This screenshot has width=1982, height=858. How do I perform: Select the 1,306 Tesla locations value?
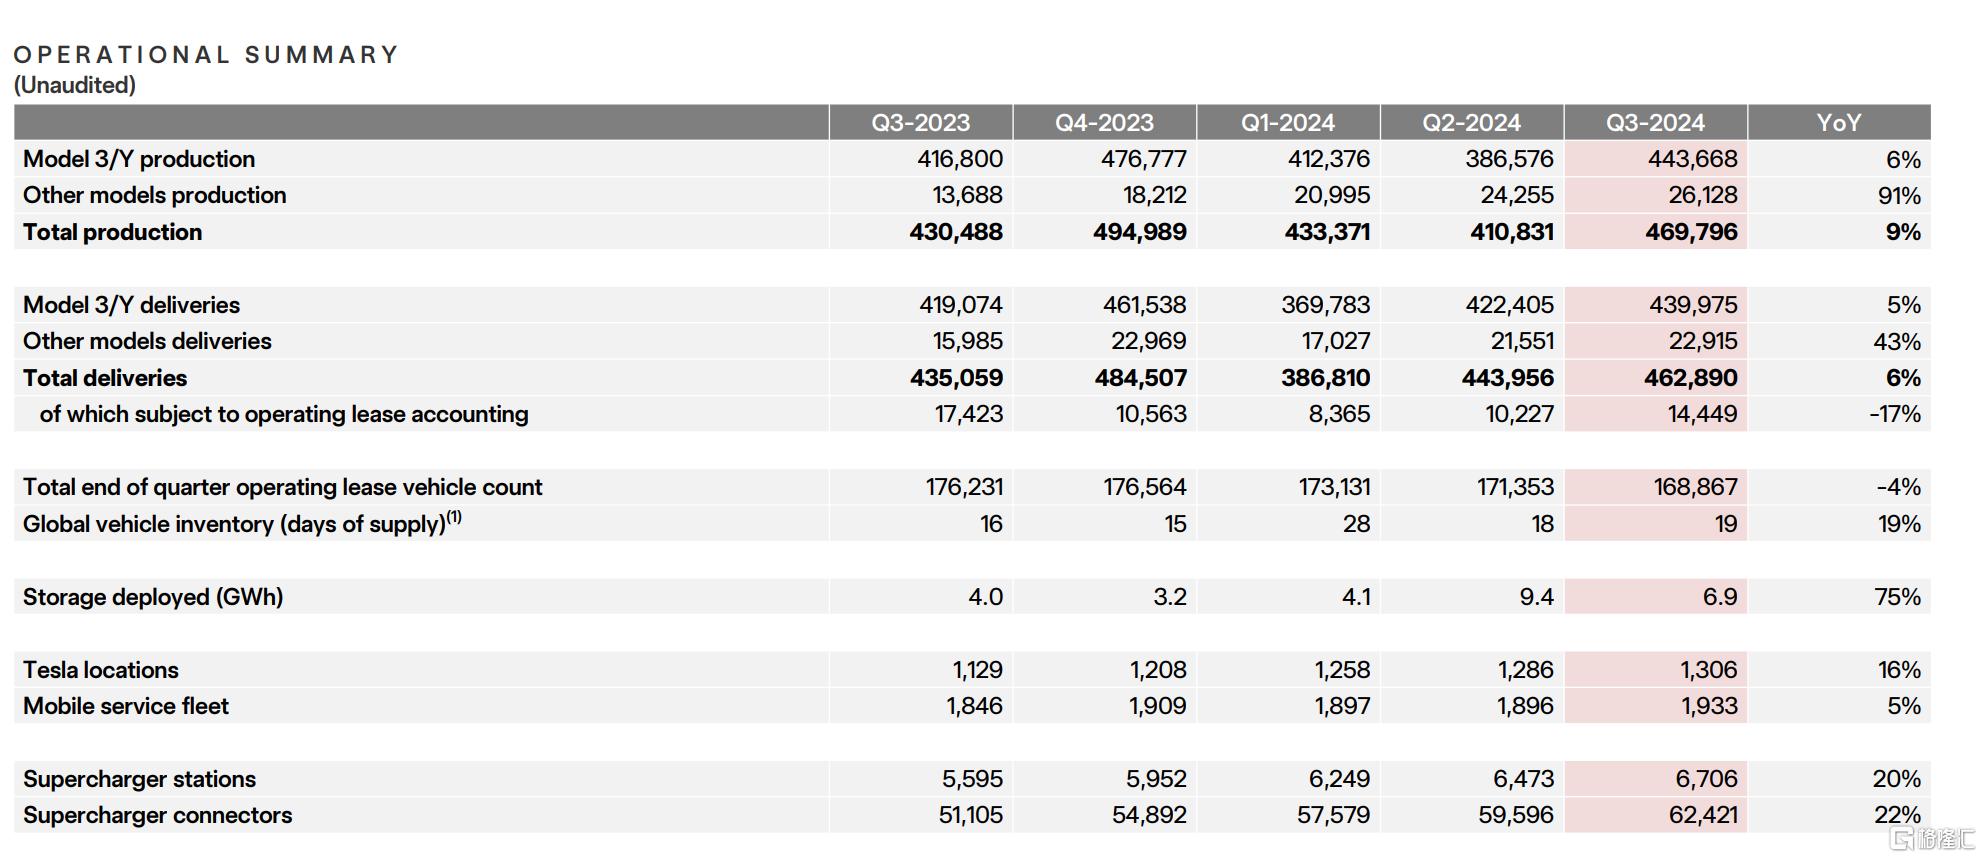(1708, 670)
